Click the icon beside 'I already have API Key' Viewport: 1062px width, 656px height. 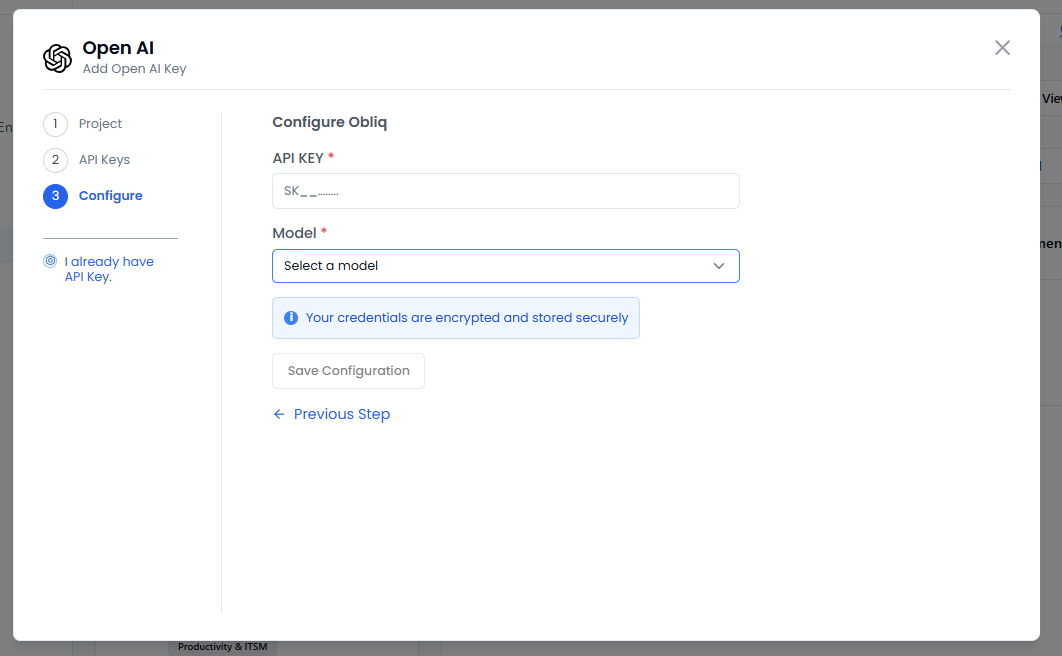pos(50,262)
